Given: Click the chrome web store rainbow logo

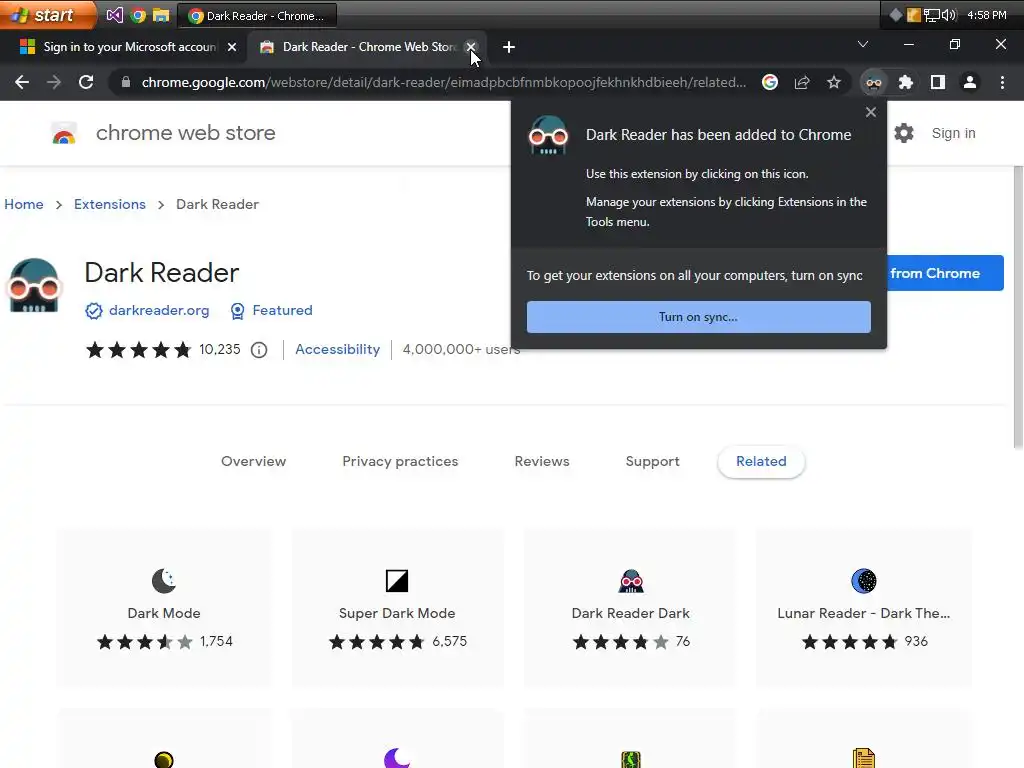Looking at the screenshot, I should 64,133.
